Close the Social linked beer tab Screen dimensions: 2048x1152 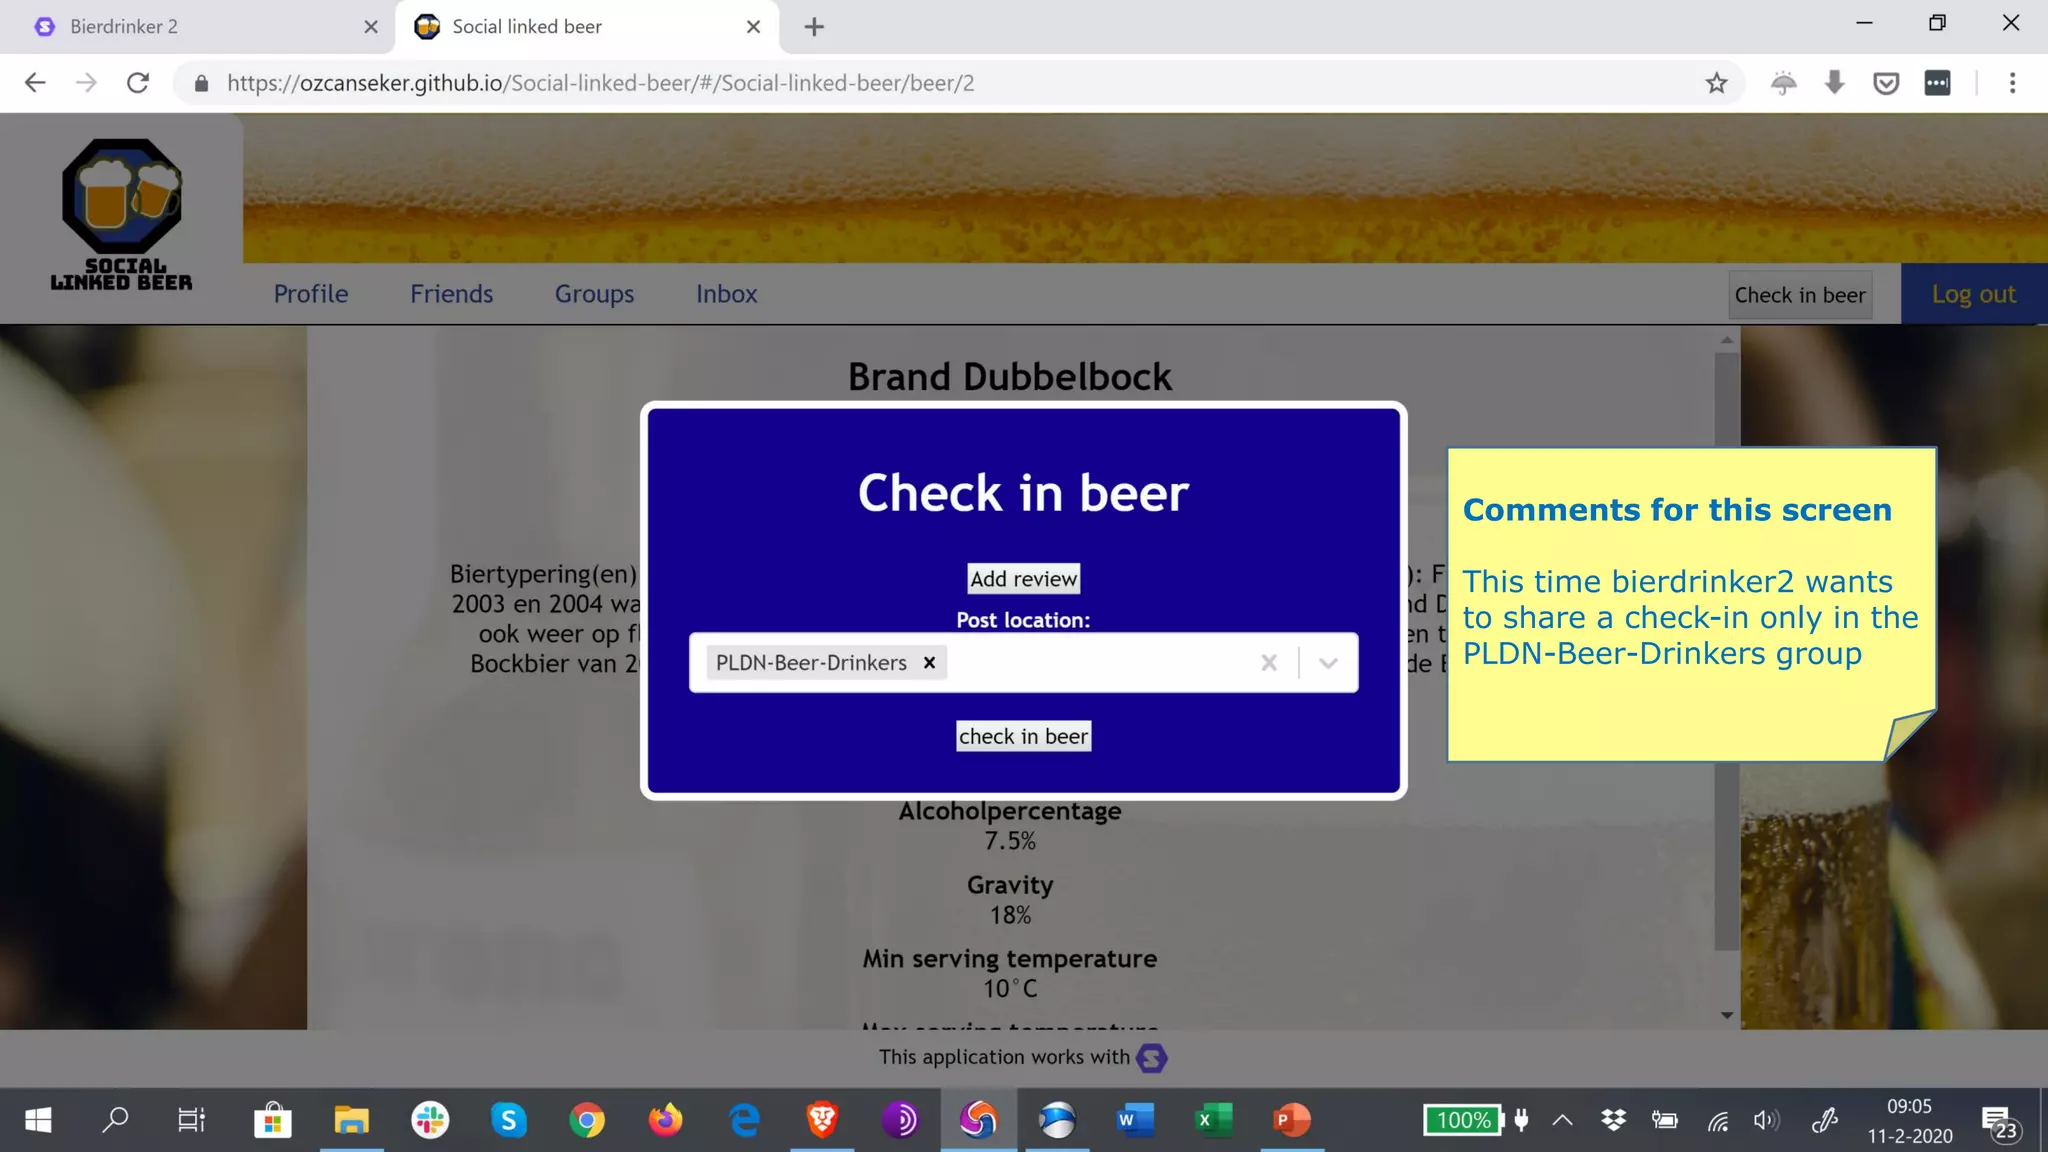tap(754, 27)
